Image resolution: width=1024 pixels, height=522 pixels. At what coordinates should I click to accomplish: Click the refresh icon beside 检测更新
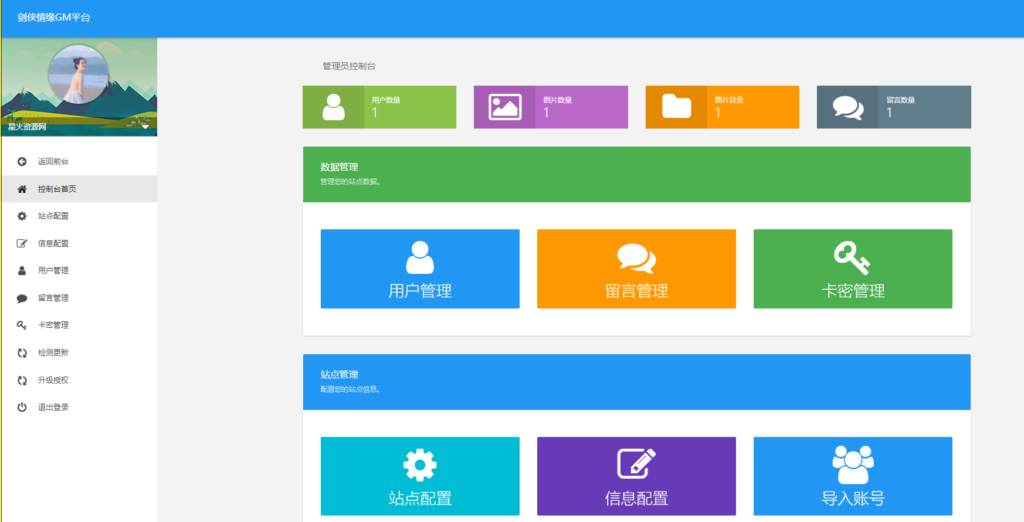tap(22, 352)
